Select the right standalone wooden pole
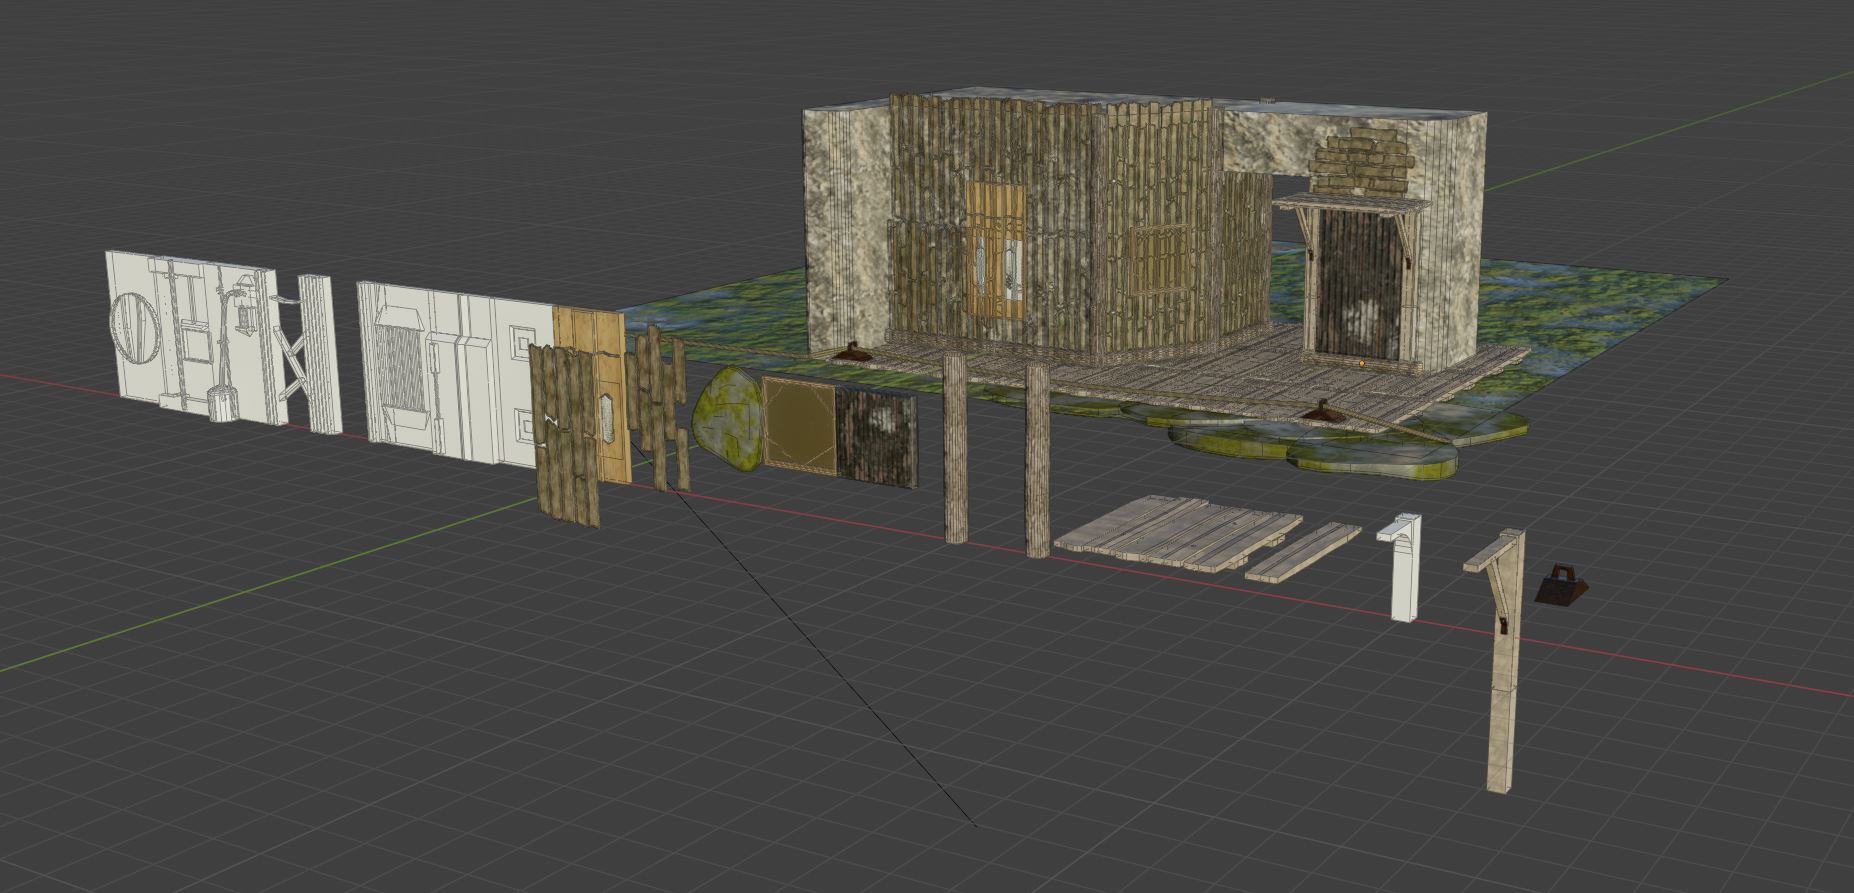 click(1038, 461)
